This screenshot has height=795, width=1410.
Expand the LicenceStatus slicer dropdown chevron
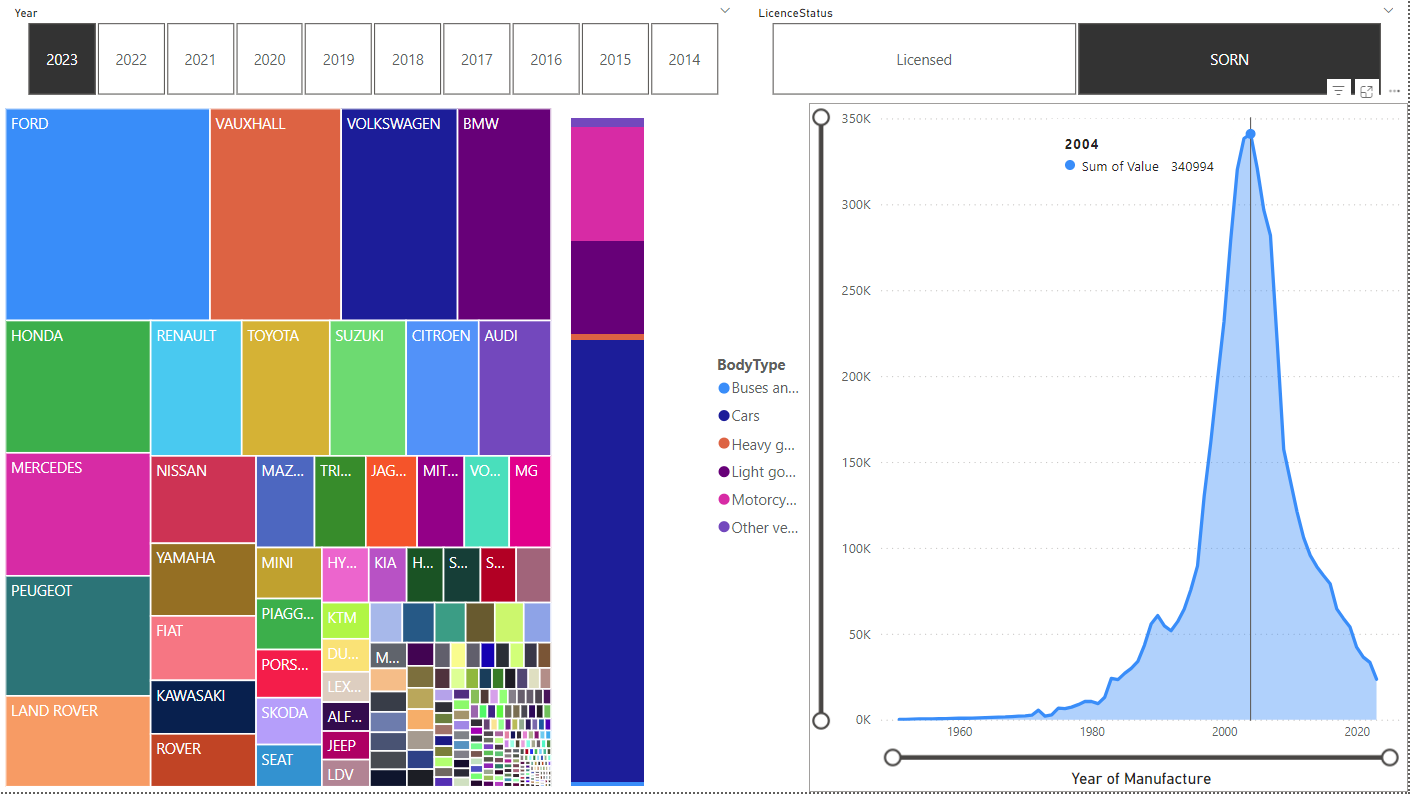pyautogui.click(x=1388, y=10)
